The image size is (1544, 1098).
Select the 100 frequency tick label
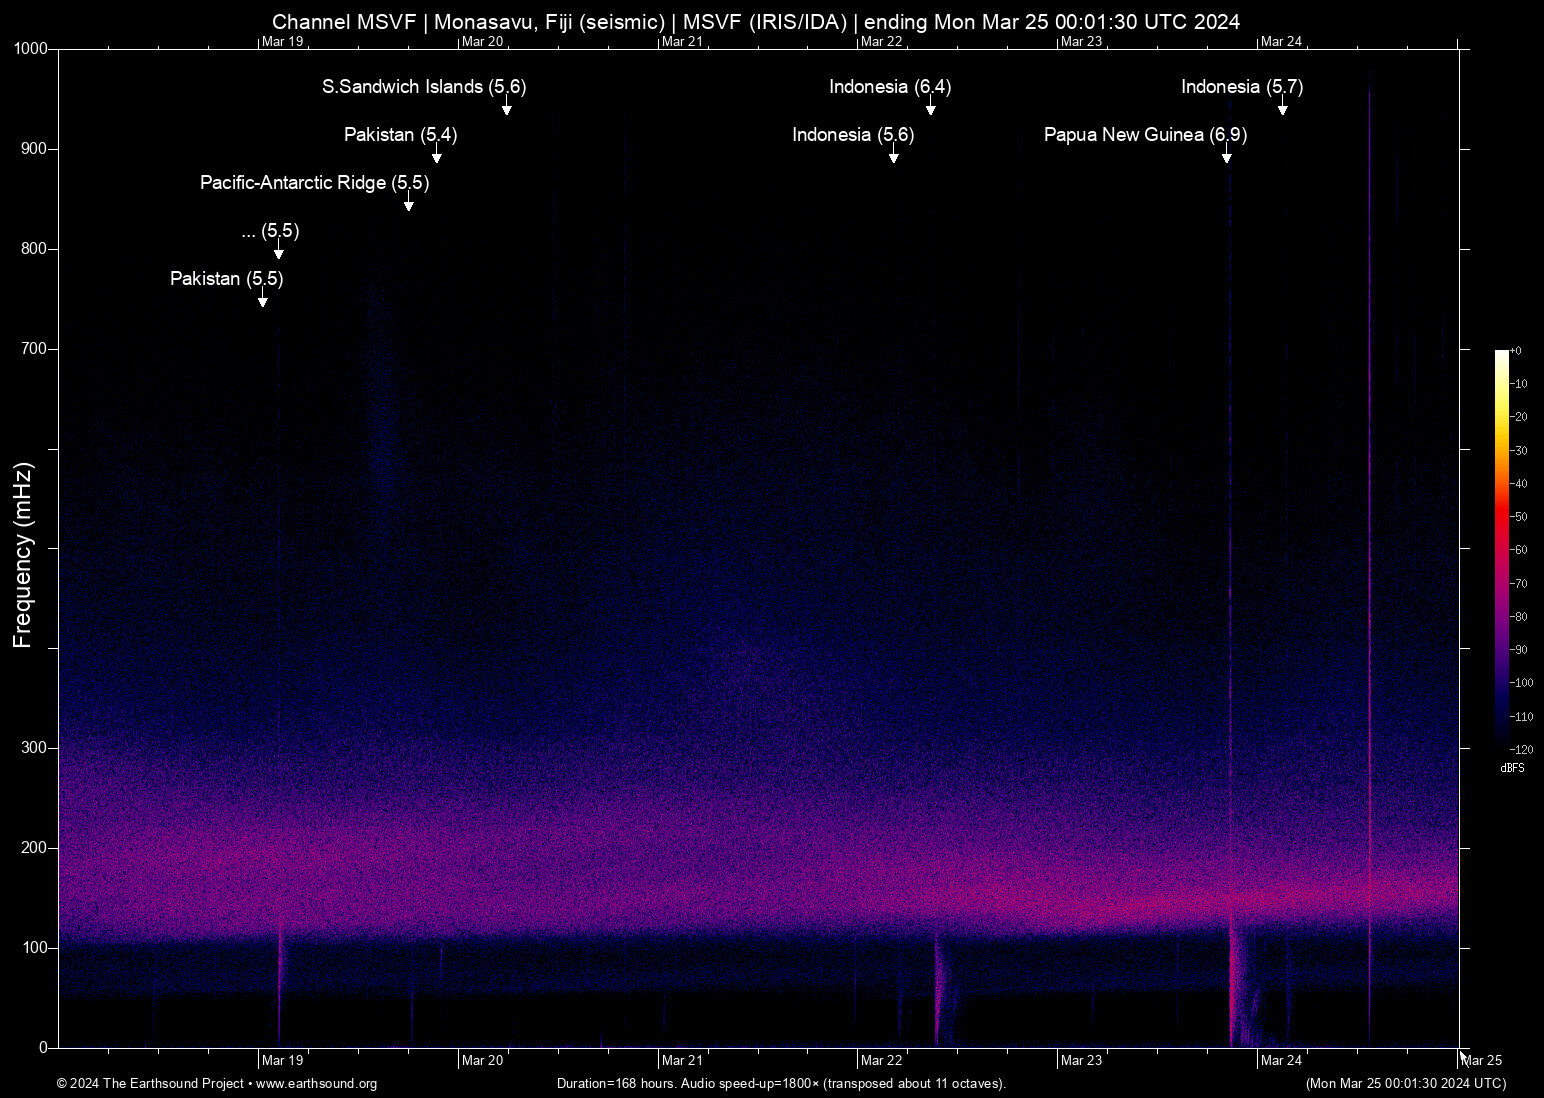[x=35, y=948]
